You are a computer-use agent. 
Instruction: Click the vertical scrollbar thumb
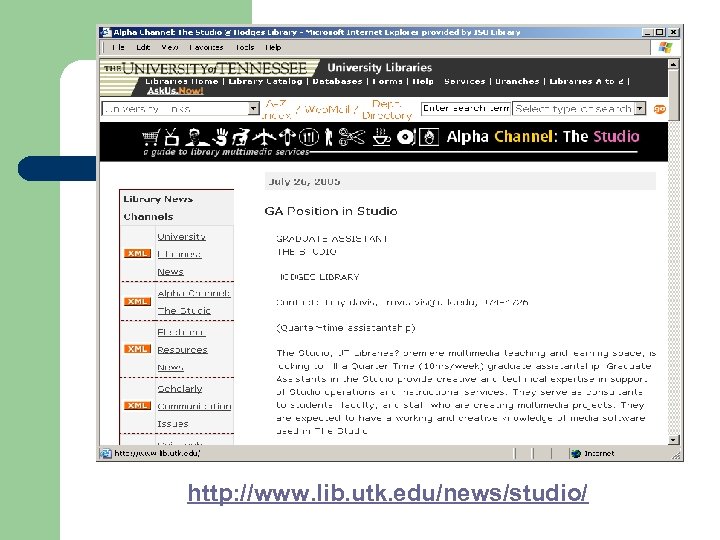[673, 95]
